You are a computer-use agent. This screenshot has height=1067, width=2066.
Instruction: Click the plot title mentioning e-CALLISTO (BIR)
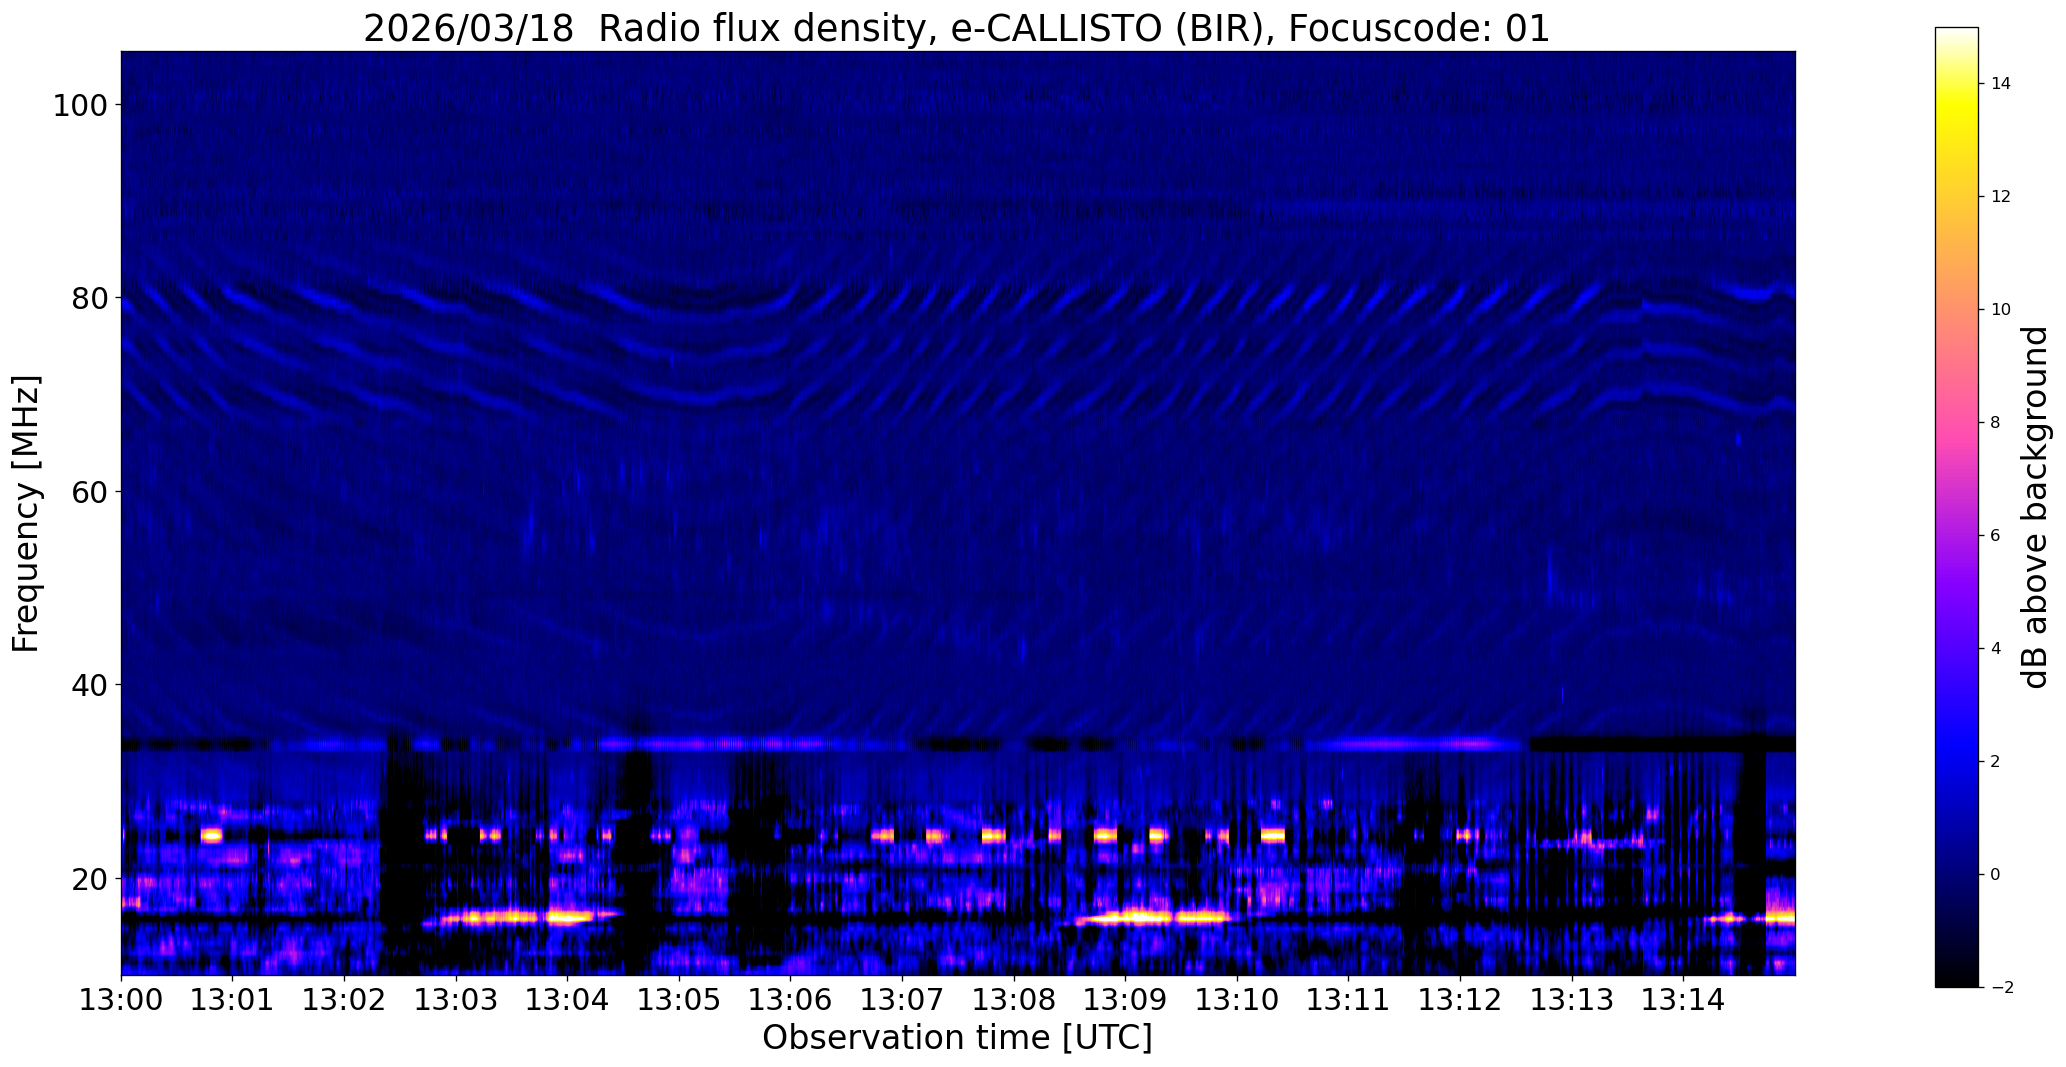(956, 28)
